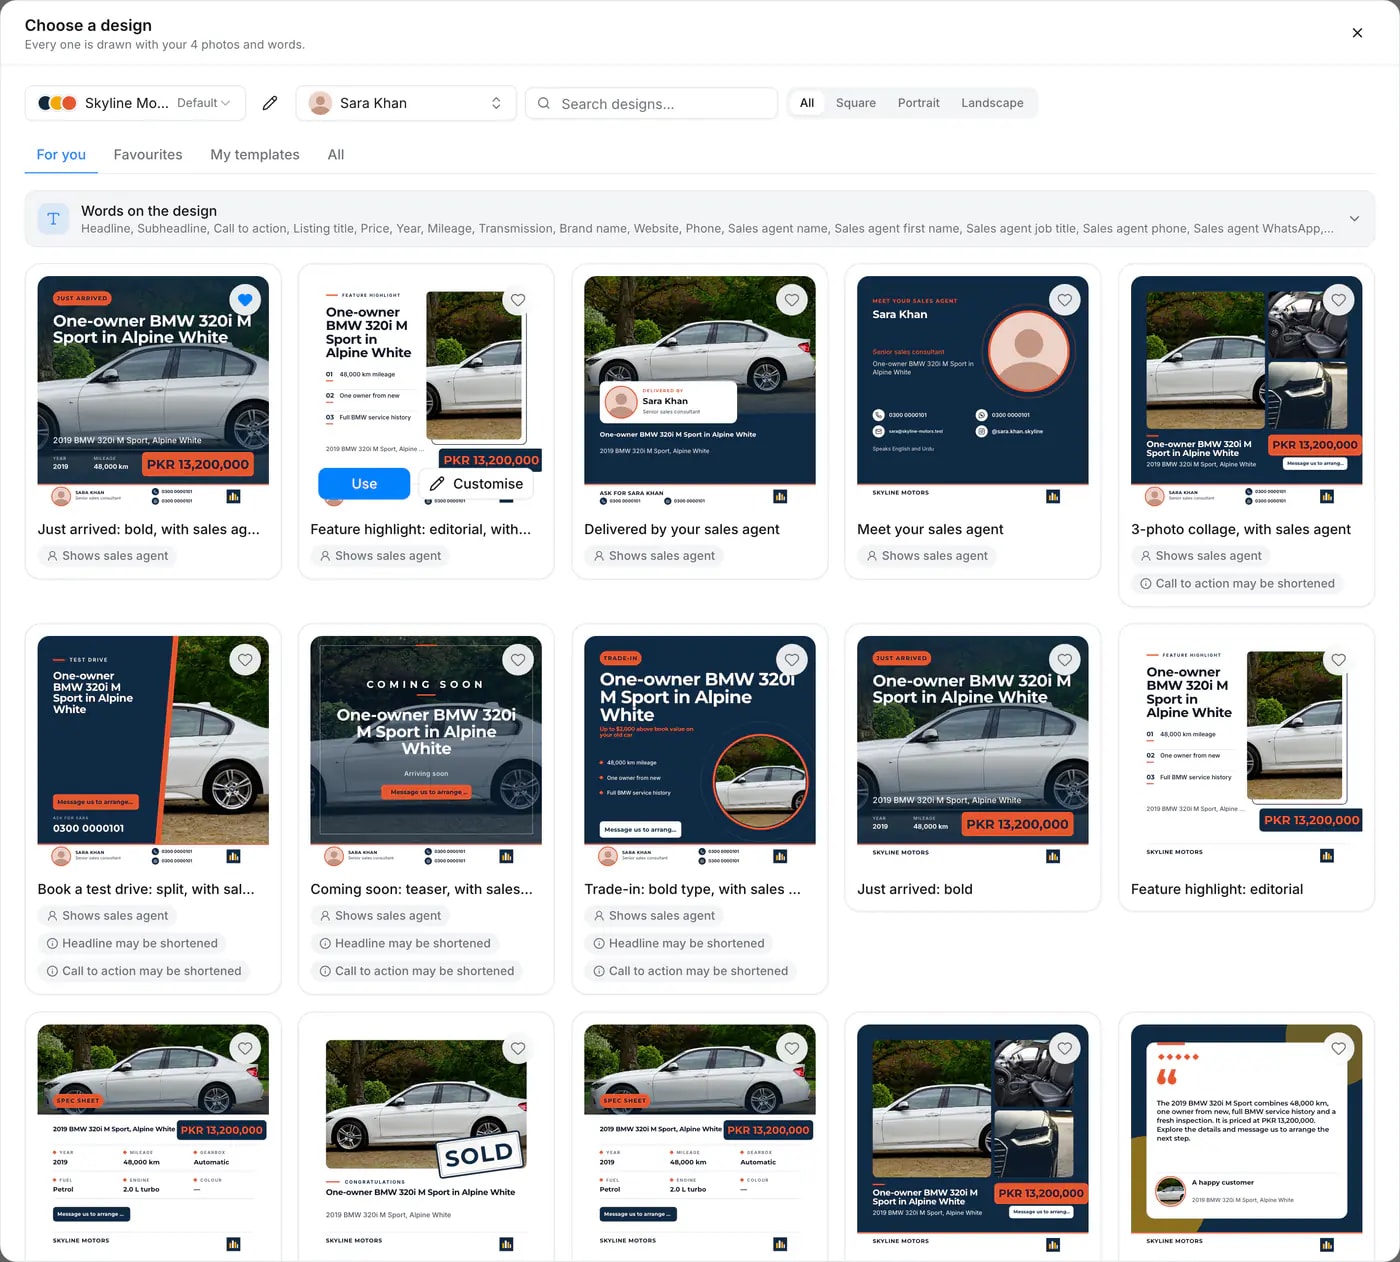
Task: Select the Just arrived bold sales agent thumbnail
Action: 153,392
